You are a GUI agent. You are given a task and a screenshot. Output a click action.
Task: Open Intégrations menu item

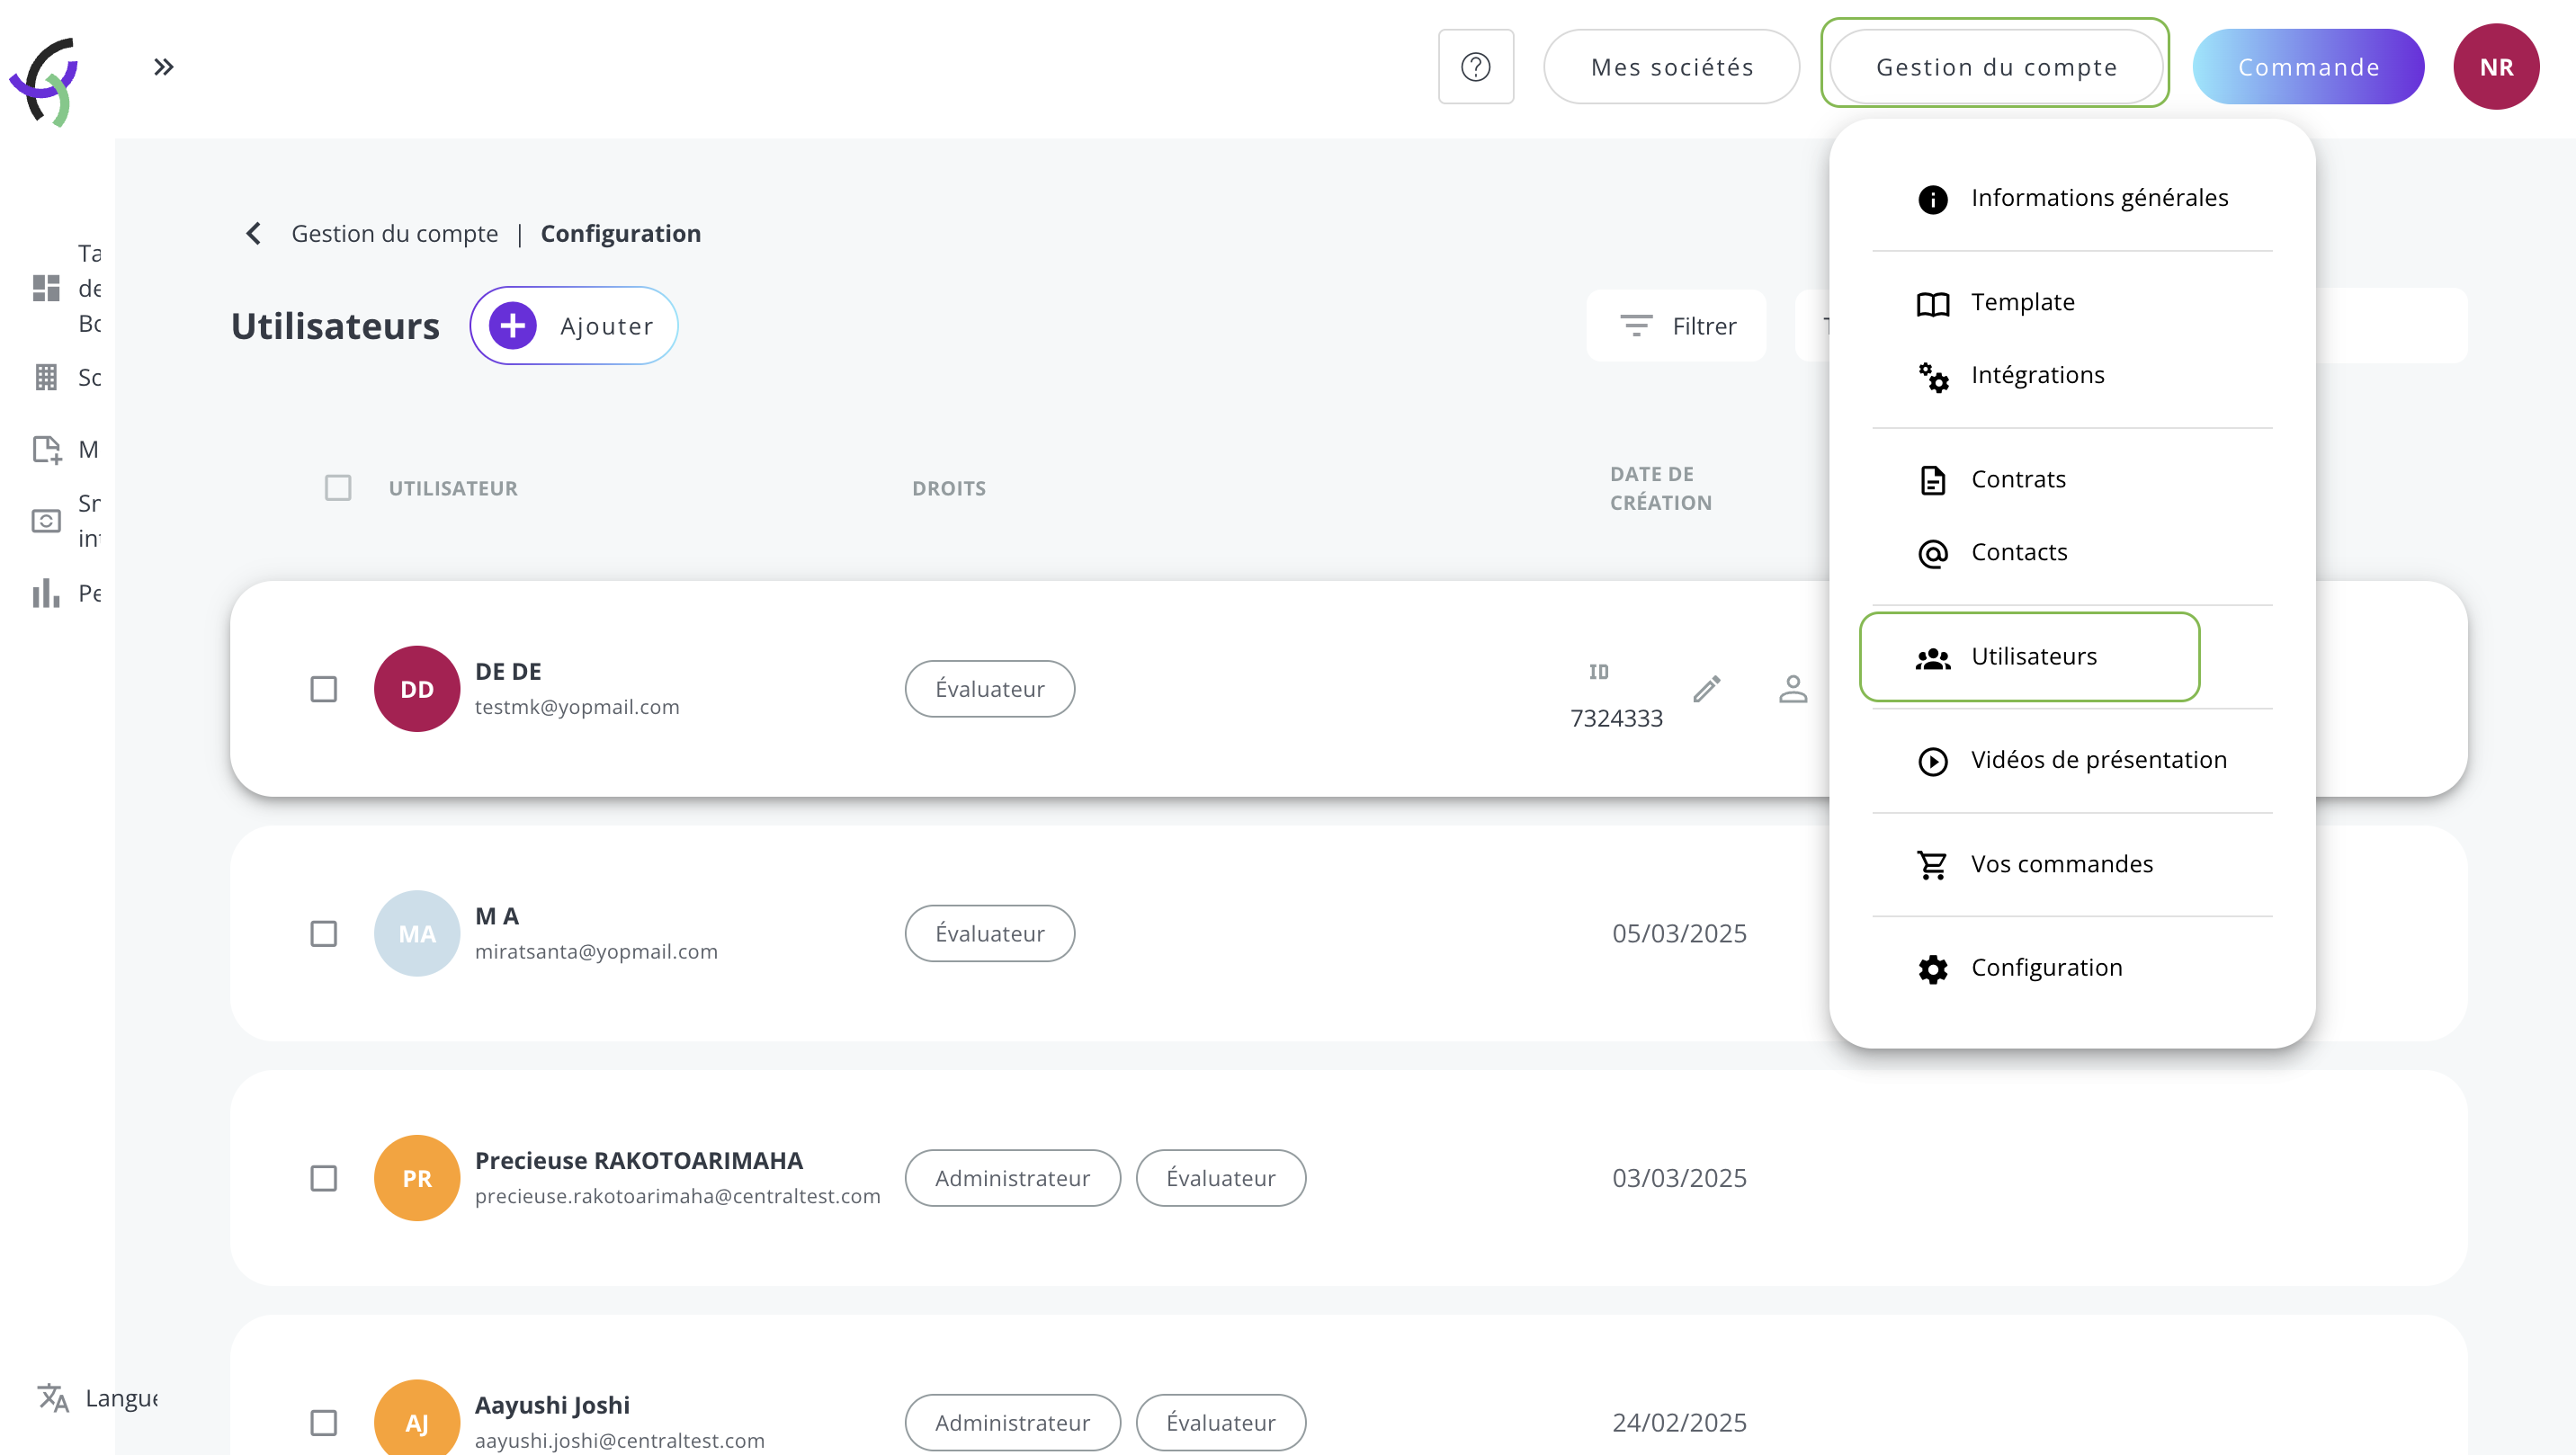(2072, 375)
